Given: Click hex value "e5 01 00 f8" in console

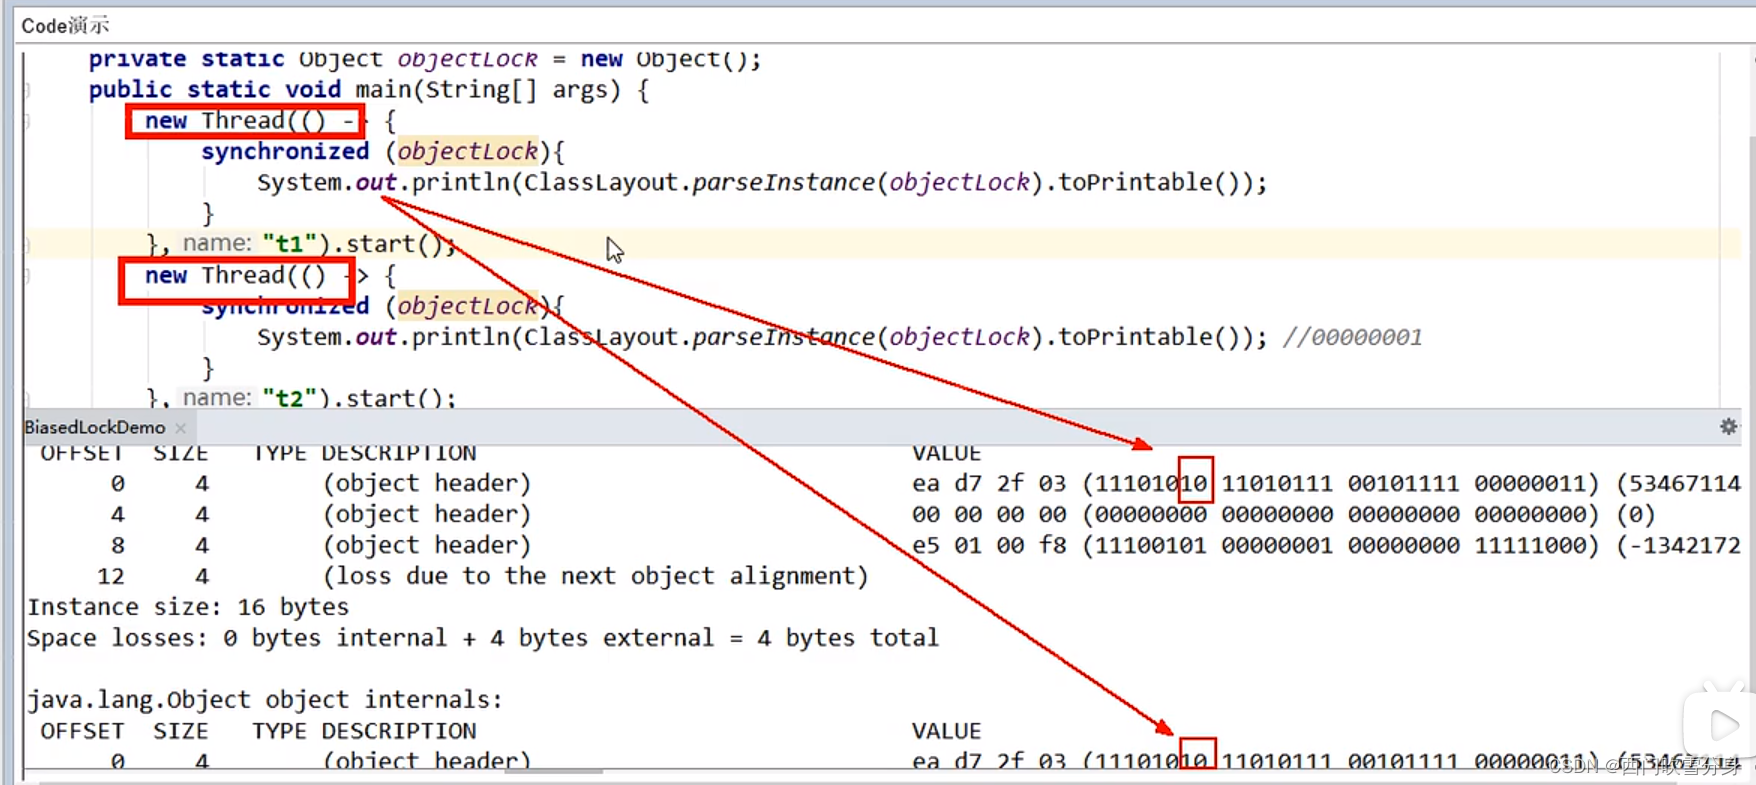Looking at the screenshot, I should [x=989, y=545].
